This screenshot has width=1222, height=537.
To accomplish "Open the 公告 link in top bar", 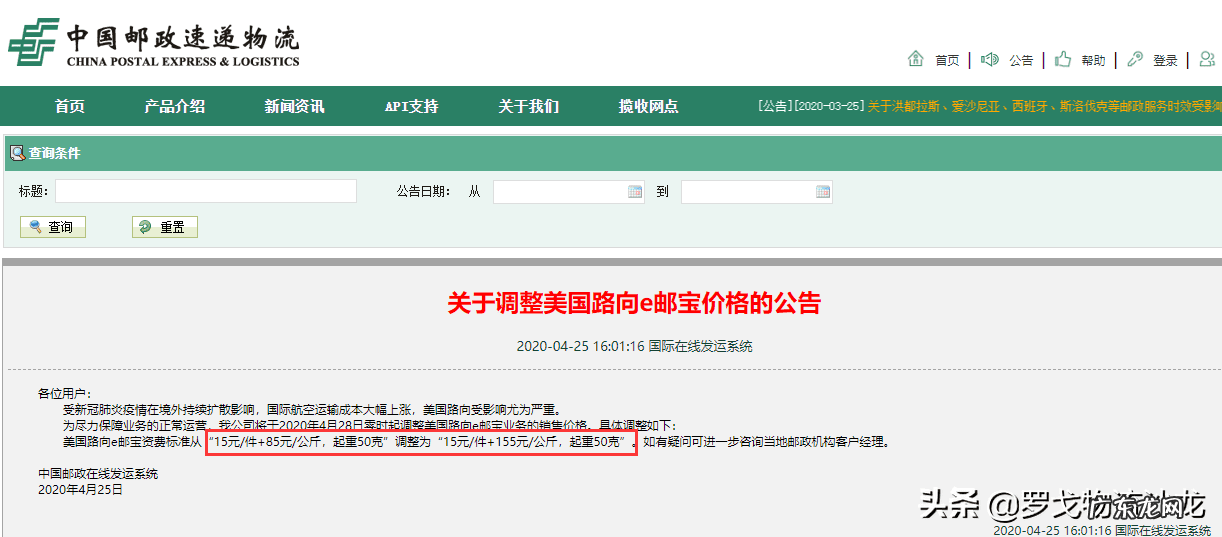I will tap(1021, 61).
